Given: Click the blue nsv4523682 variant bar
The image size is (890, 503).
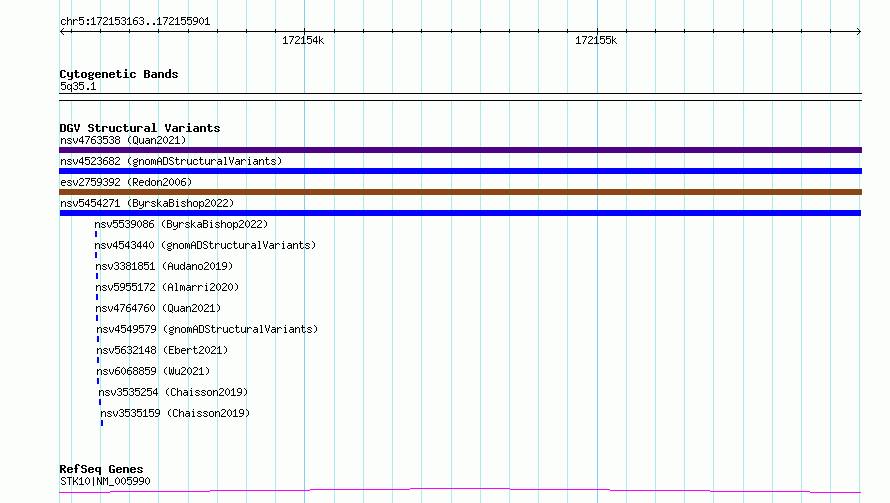Looking at the screenshot, I should [x=460, y=171].
